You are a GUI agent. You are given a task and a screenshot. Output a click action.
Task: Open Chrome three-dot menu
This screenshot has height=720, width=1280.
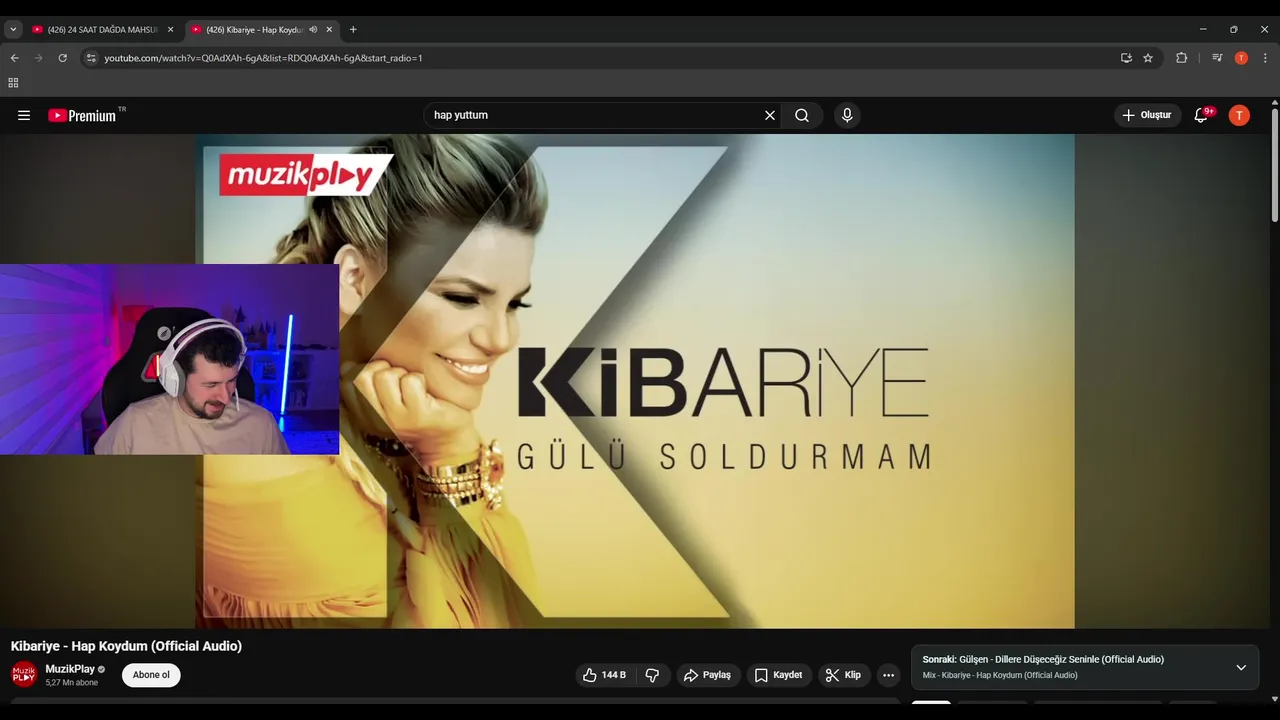pyautogui.click(x=1265, y=58)
